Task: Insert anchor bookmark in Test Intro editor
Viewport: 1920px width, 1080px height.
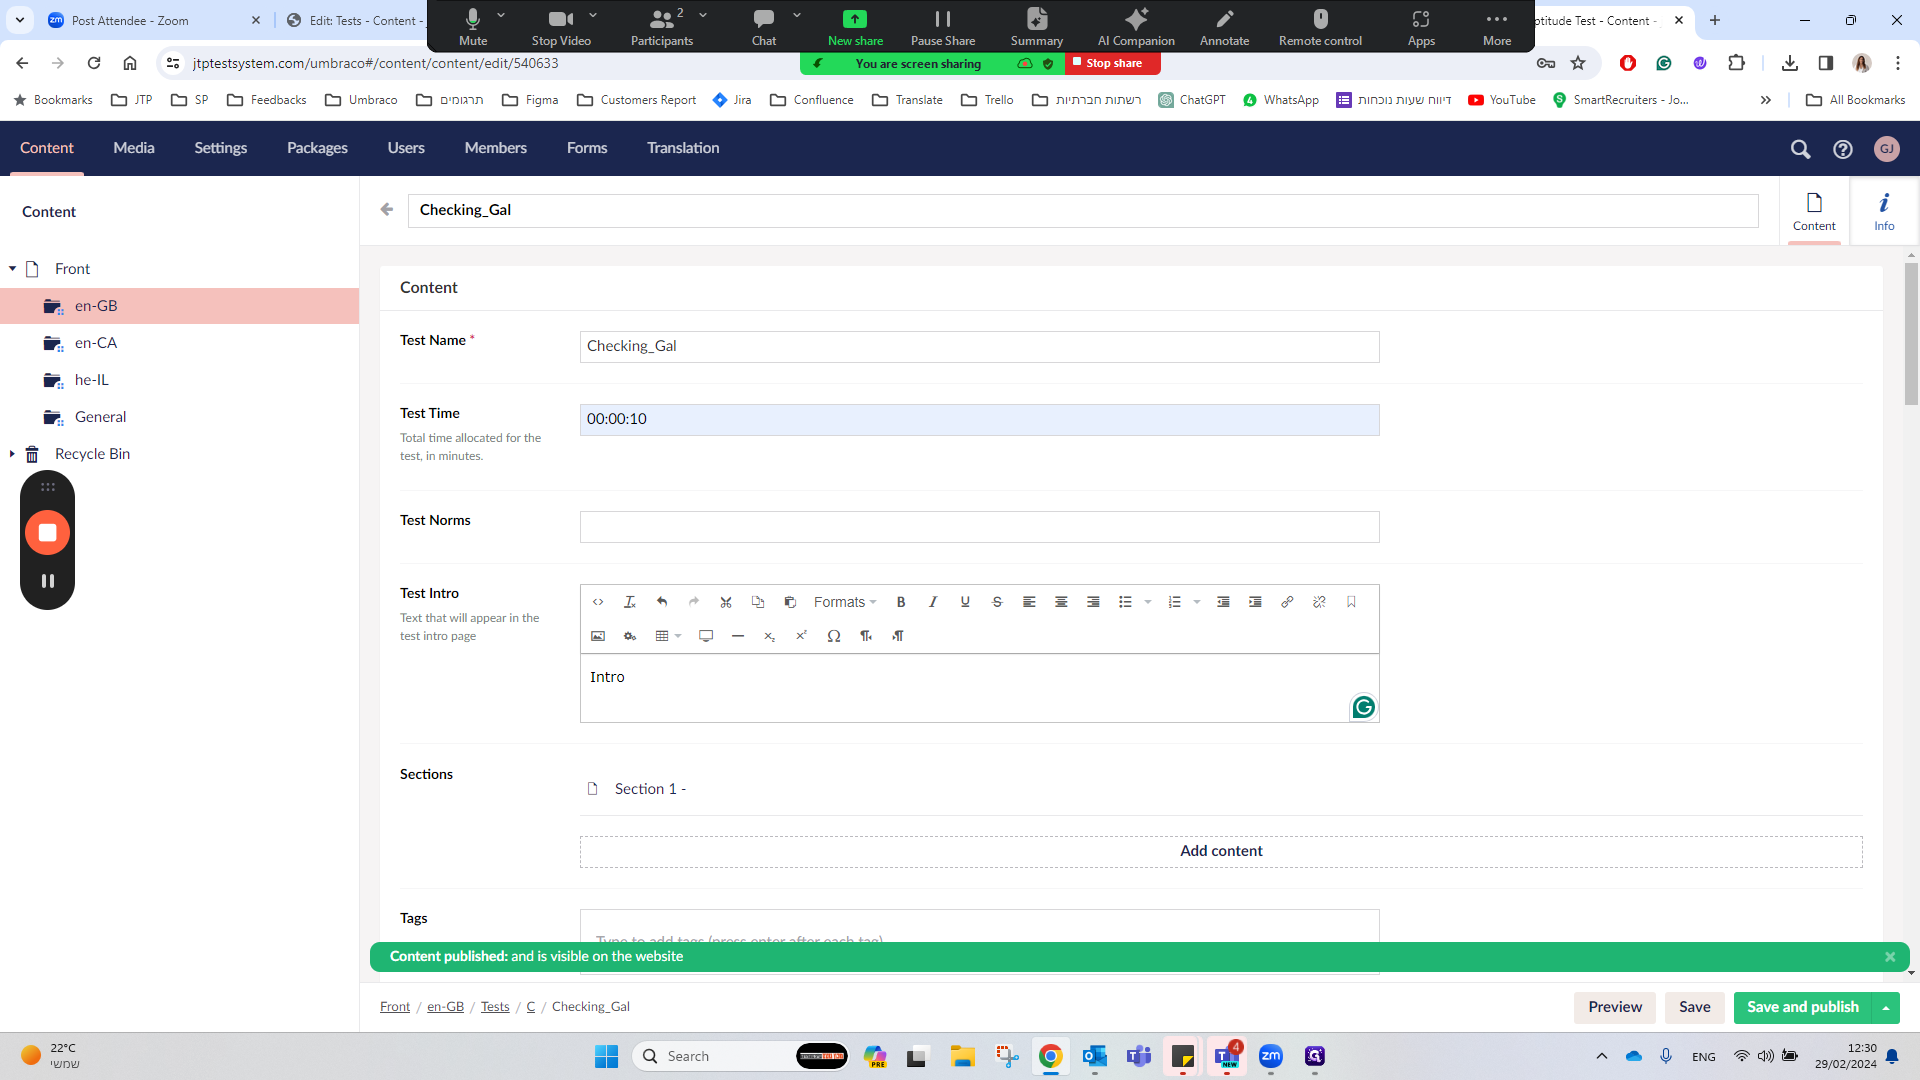Action: click(x=1351, y=602)
